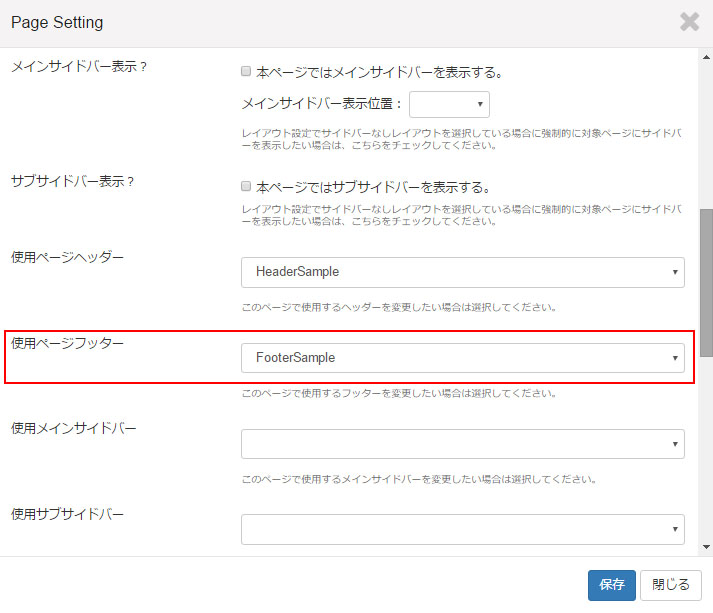Click the arrow on HeaderSample dropdown
The height and width of the screenshot is (613, 713).
point(675,272)
